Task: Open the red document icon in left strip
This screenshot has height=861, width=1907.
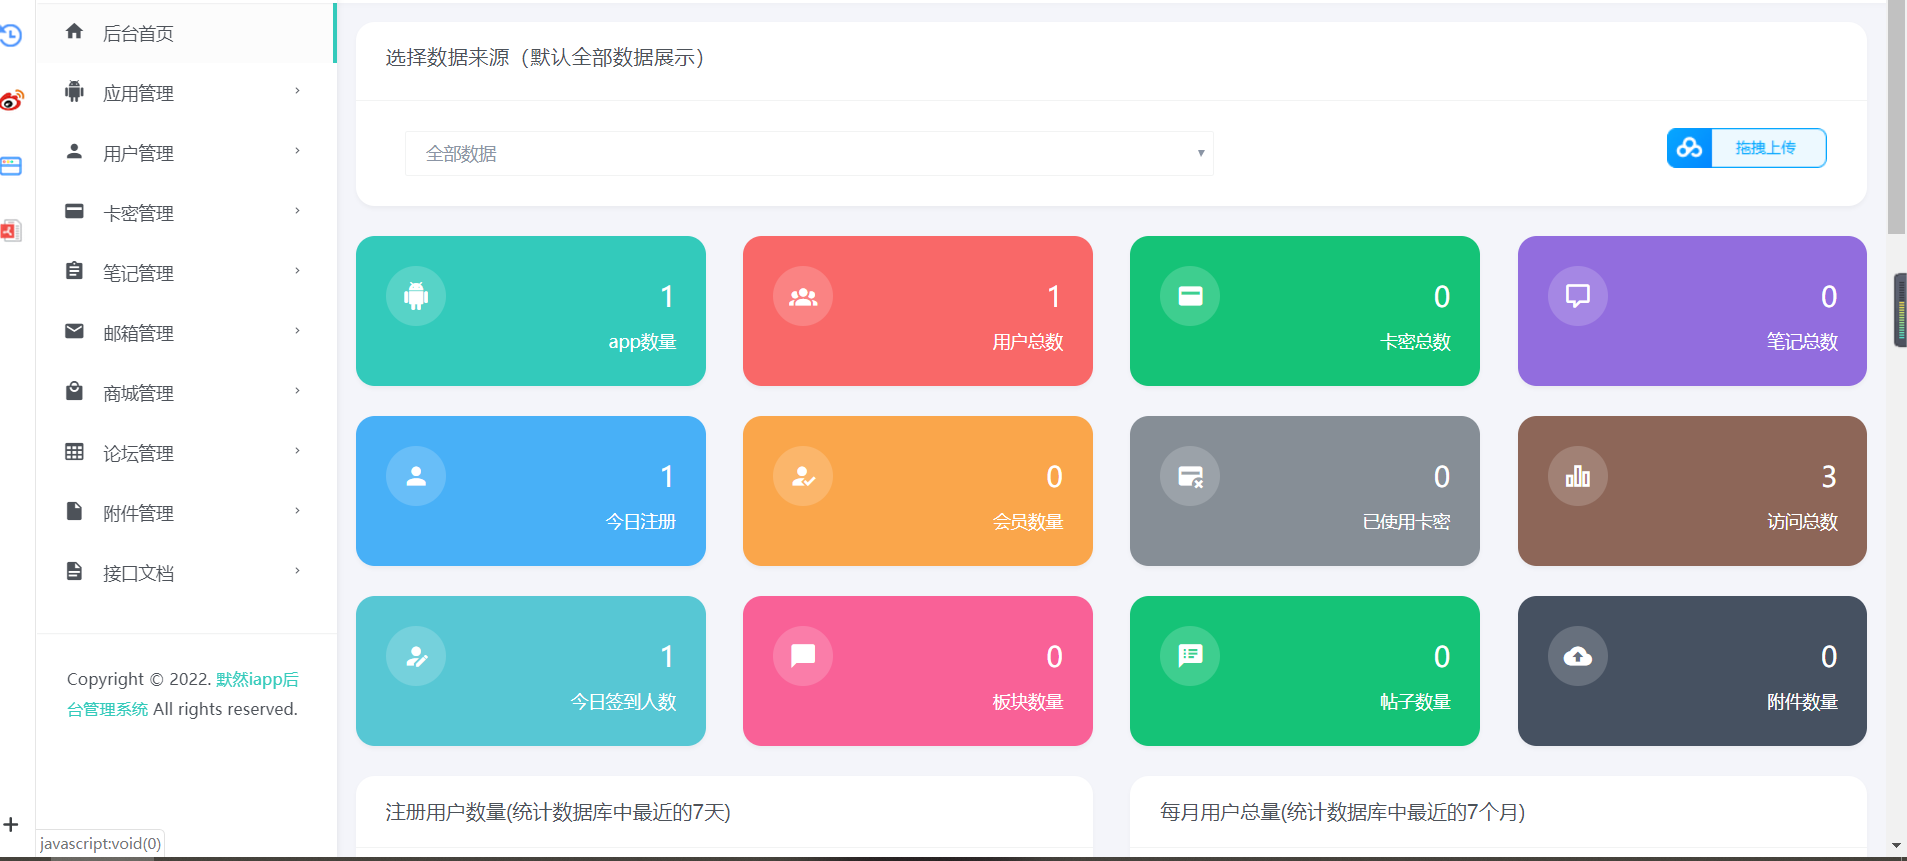Action: click(11, 230)
